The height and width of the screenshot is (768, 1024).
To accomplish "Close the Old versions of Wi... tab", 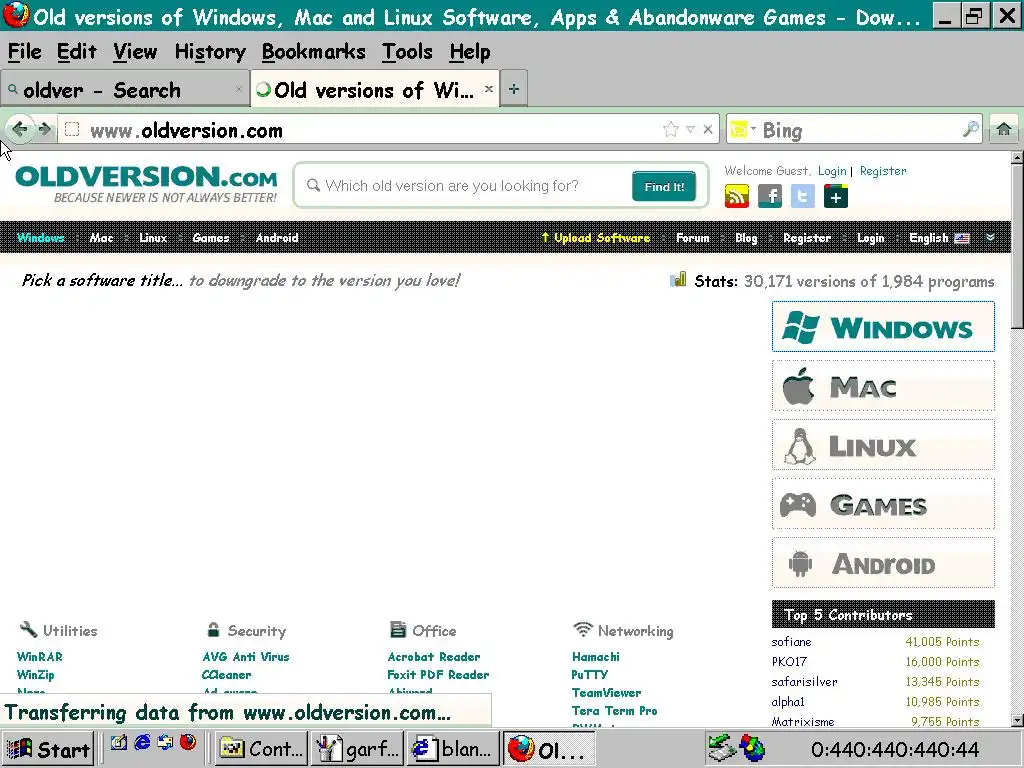I will pos(488,89).
